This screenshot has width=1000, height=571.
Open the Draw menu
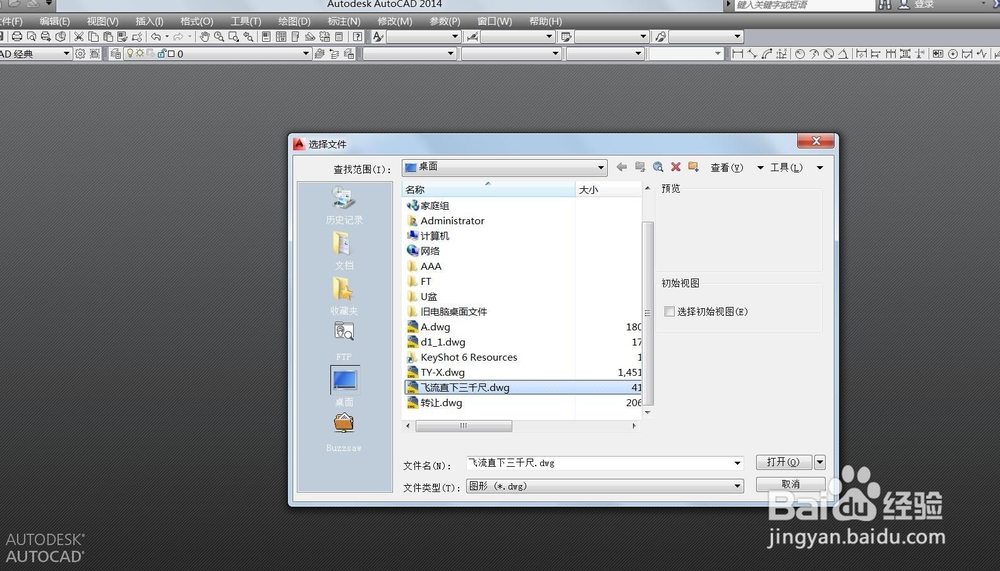pyautogui.click(x=295, y=21)
